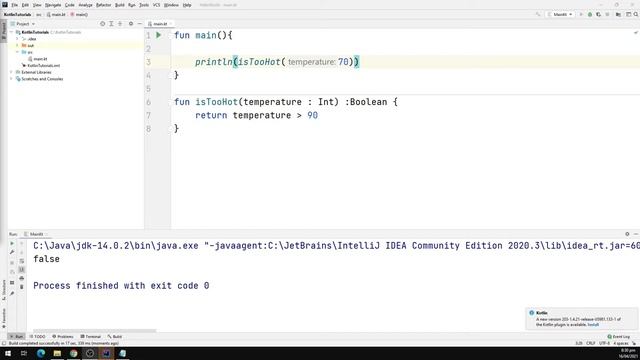640x360 pixels.
Task: Click the Build hammer icon in top toolbar
Action: [x=538, y=14]
